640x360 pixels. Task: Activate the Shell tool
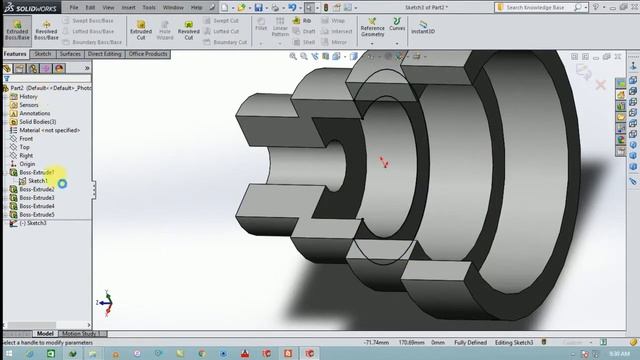coord(304,42)
